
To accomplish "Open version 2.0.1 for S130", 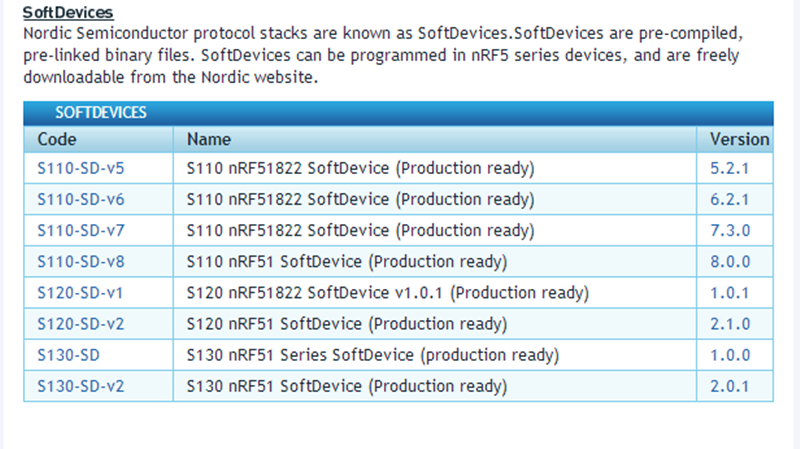I will (x=729, y=386).
